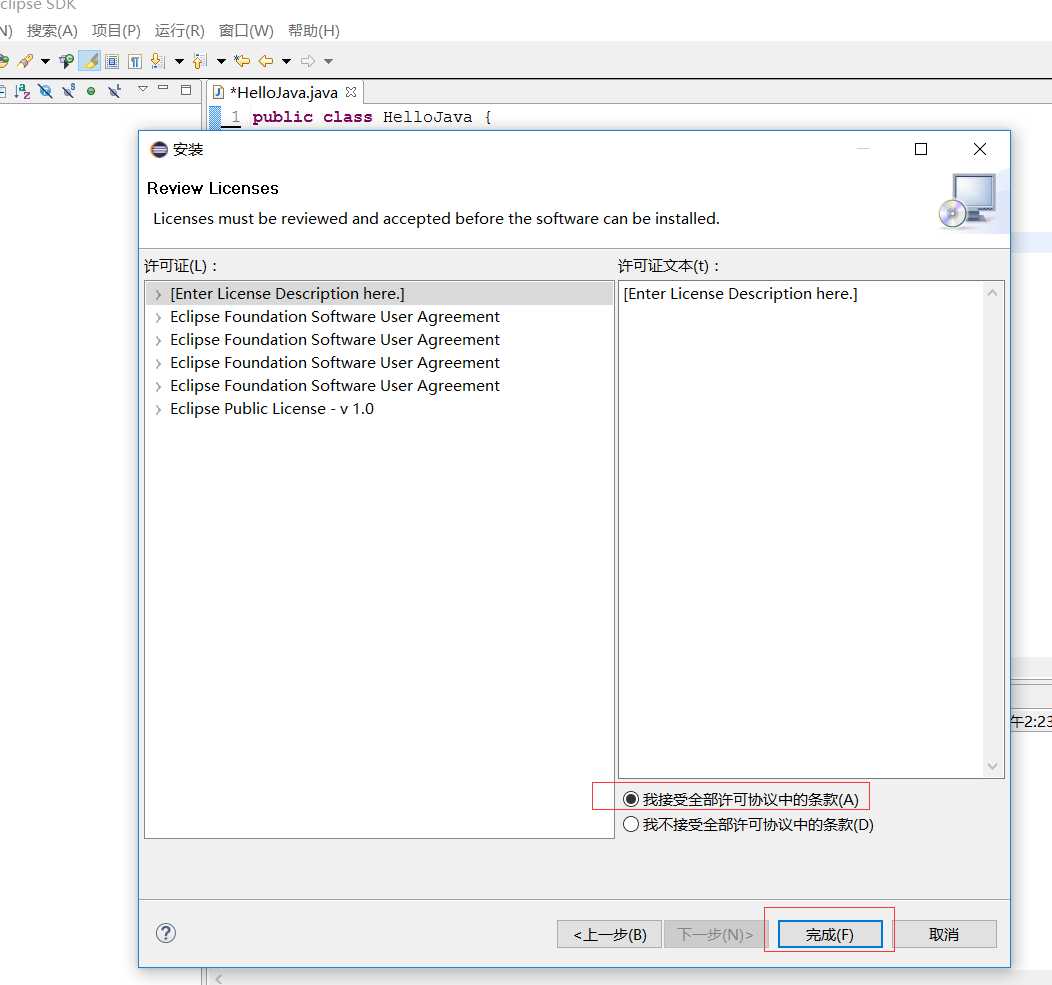1052x985 pixels.
Task: Hide local types in outline view
Action: (x=115, y=91)
